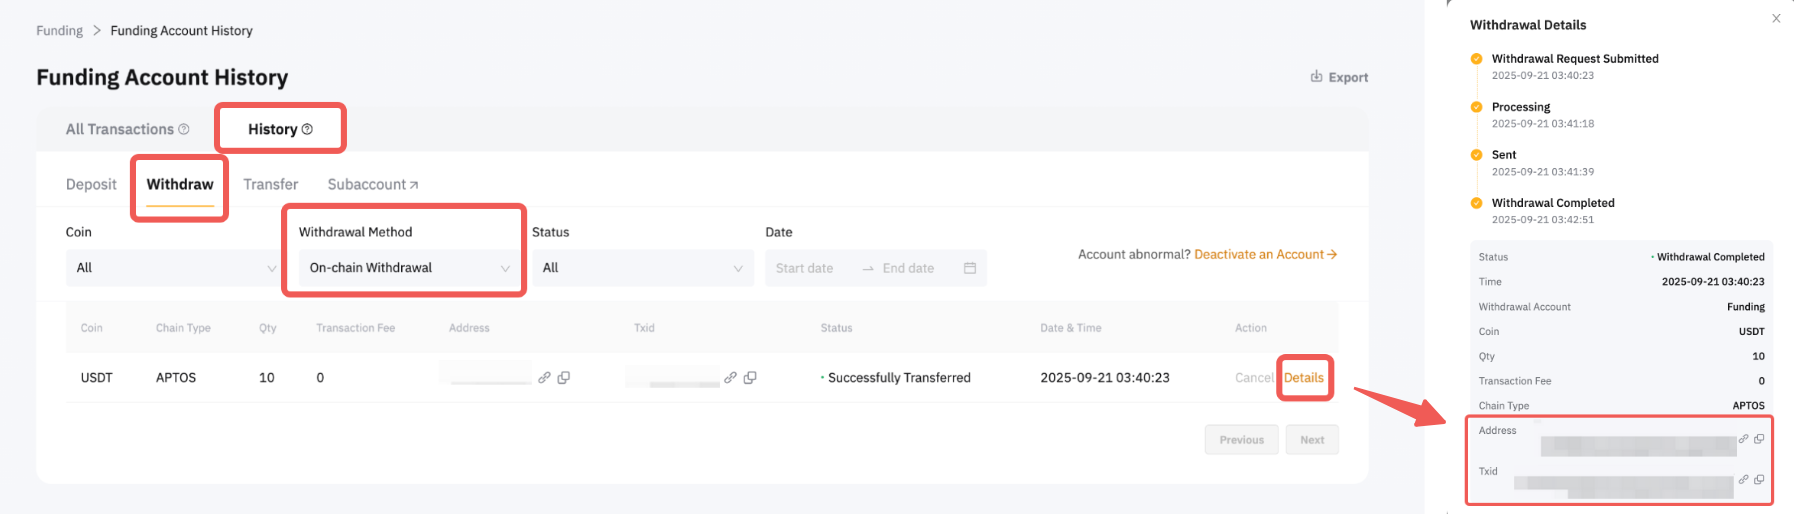The width and height of the screenshot is (1794, 514).
Task: Switch to the Deposit tab
Action: 91,184
